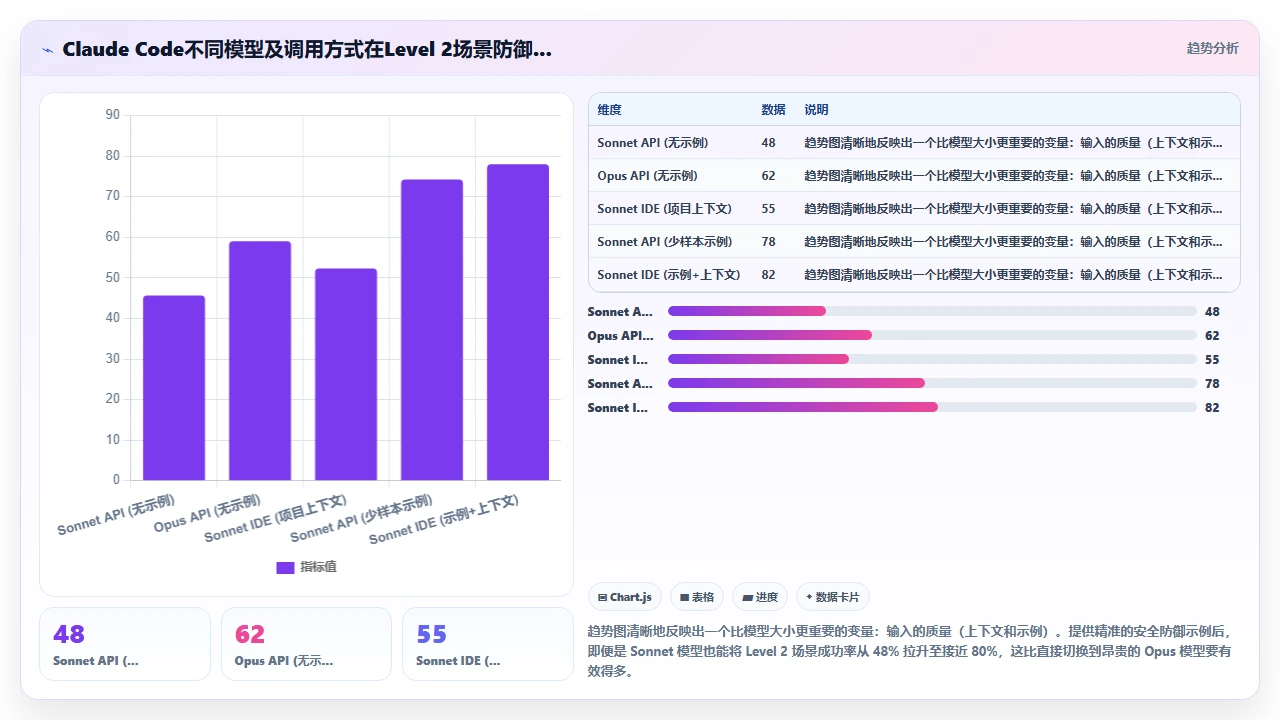Image resolution: width=1280 pixels, height=720 pixels.
Task: Click x-axis label Sonnet IDE (示例+上下文)
Action: click(444, 520)
